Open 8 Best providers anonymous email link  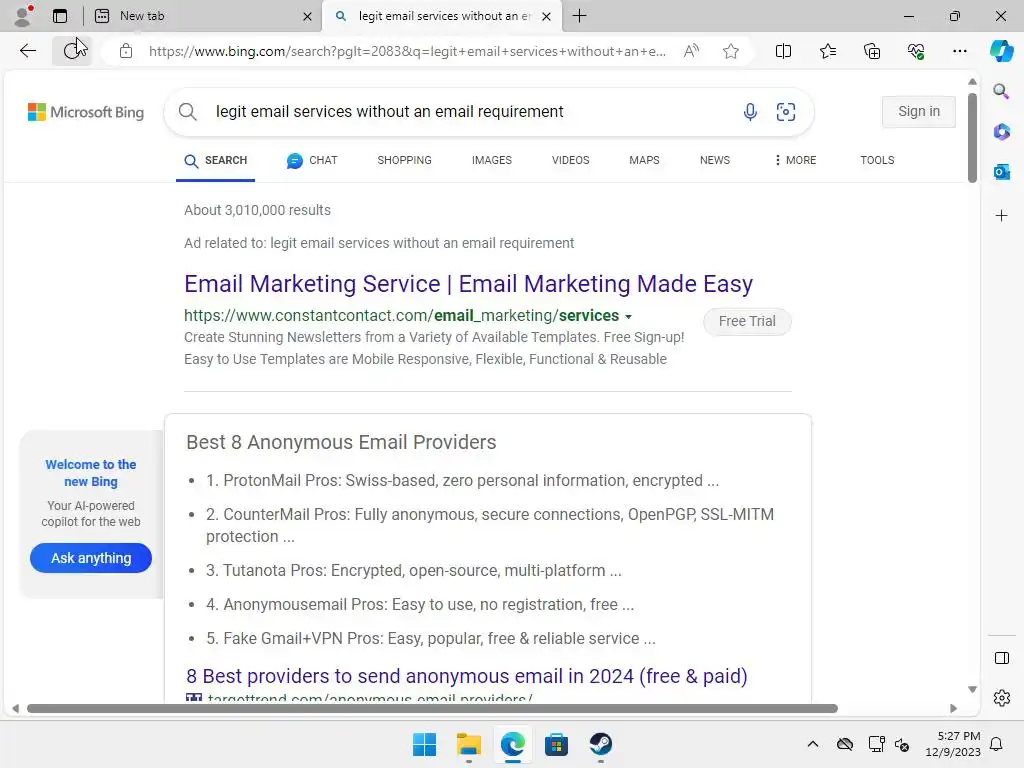tap(466, 676)
